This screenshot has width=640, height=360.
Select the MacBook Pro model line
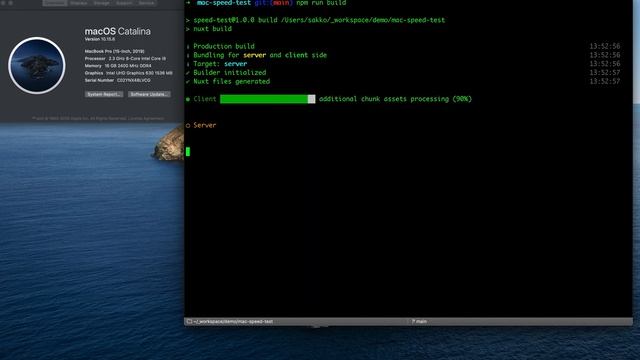[114, 51]
